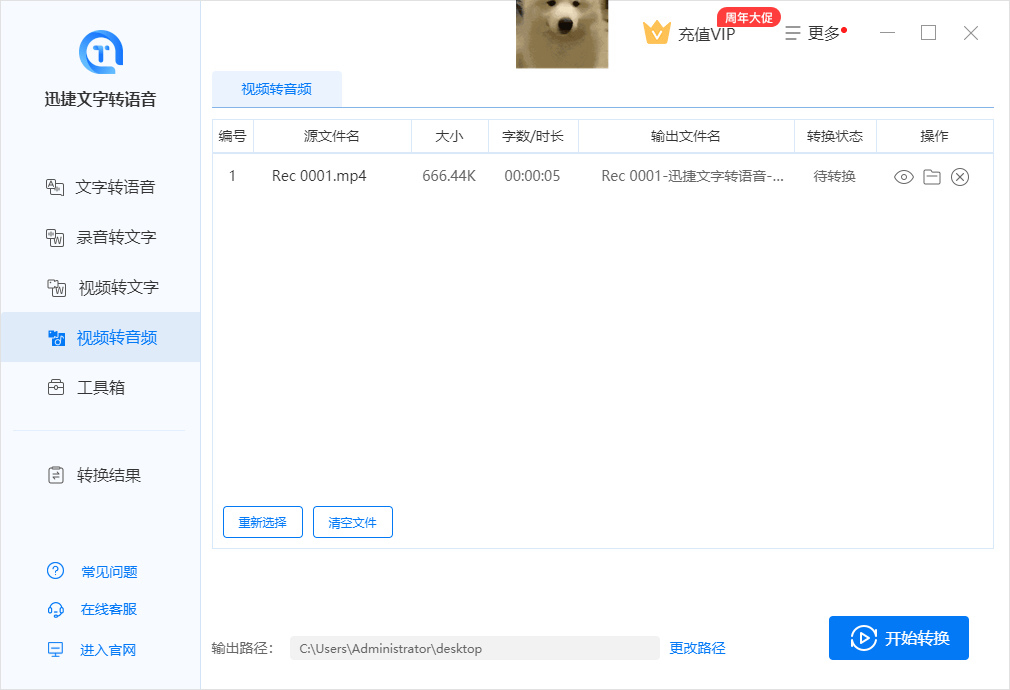
Task: Open the 更多 menu
Action: [x=815, y=33]
